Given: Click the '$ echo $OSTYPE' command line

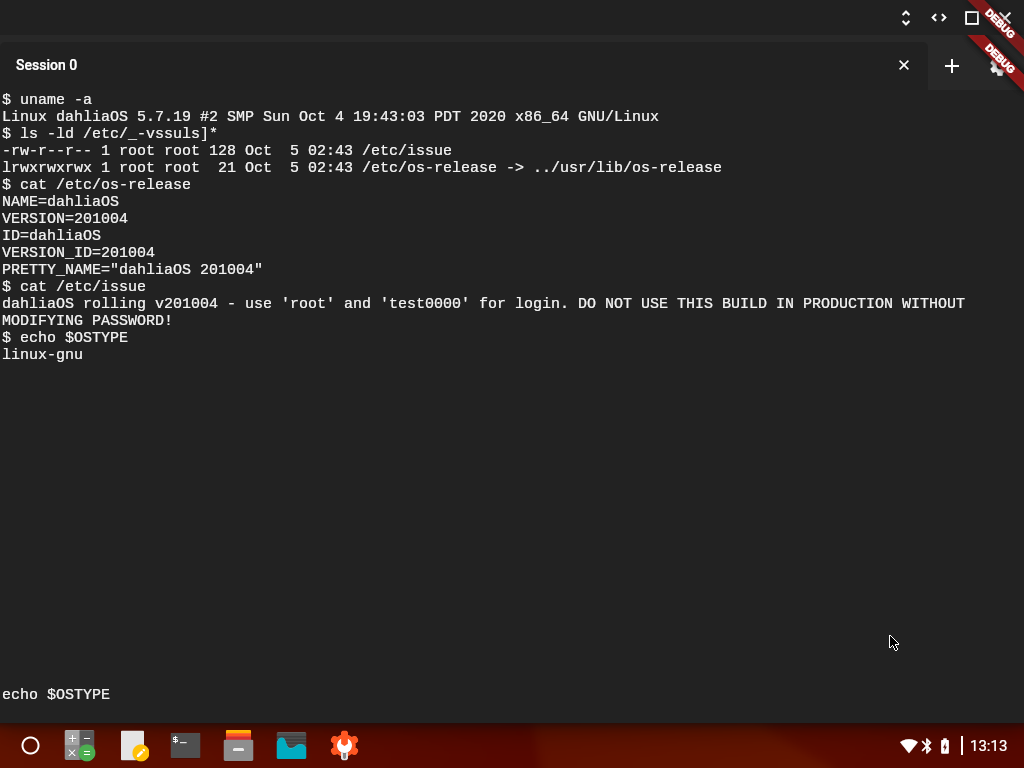Looking at the screenshot, I should click(65, 337).
